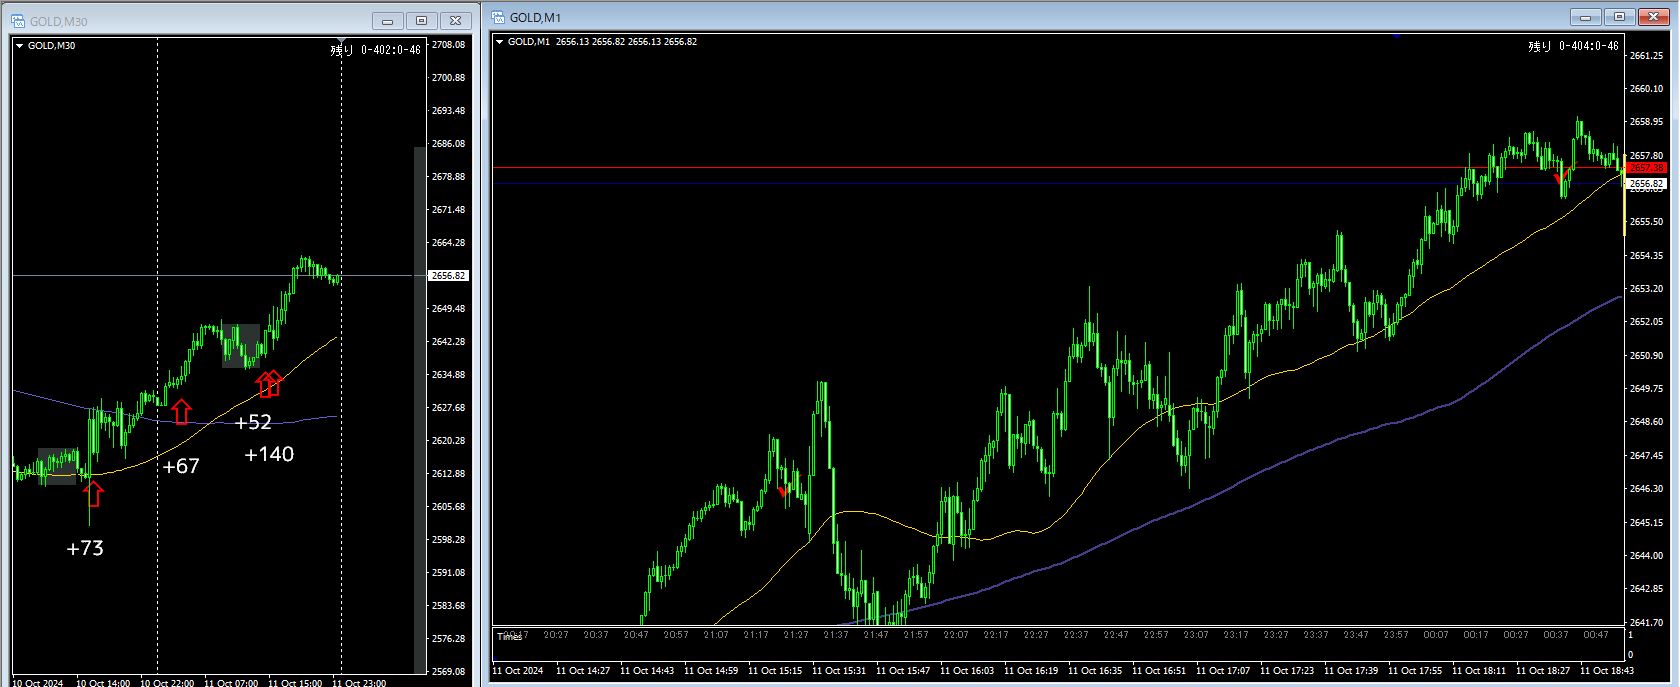Expand the GOLD,M1 chart dropdown triangle
1680x687 pixels.
(500, 42)
